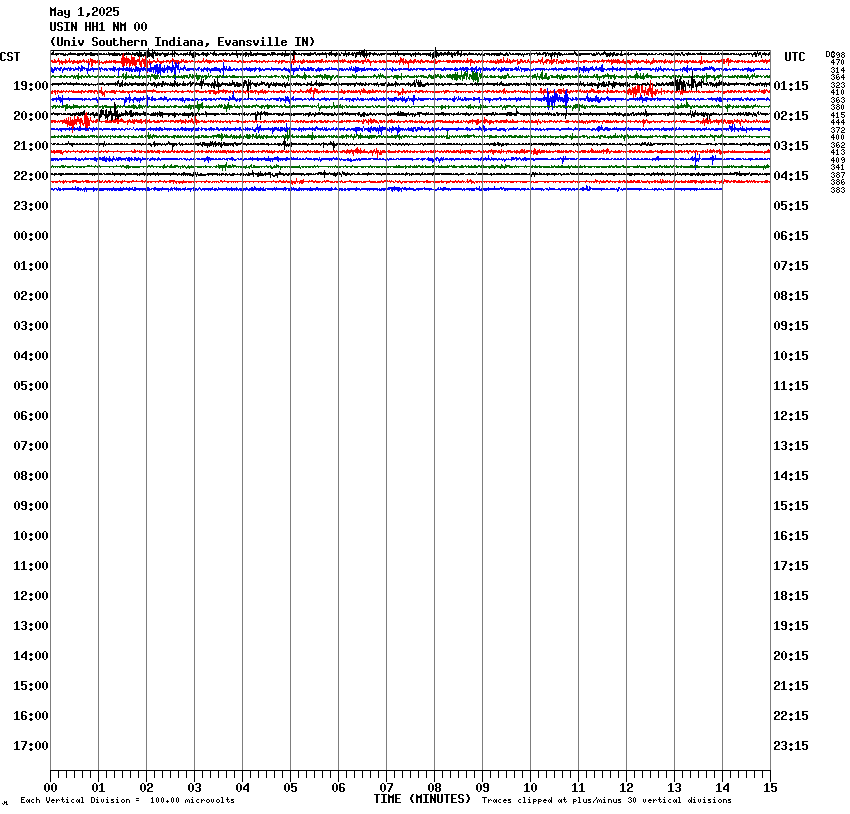Select minute 12 on the time axis
Screen dimensions: 850x814
point(627,788)
